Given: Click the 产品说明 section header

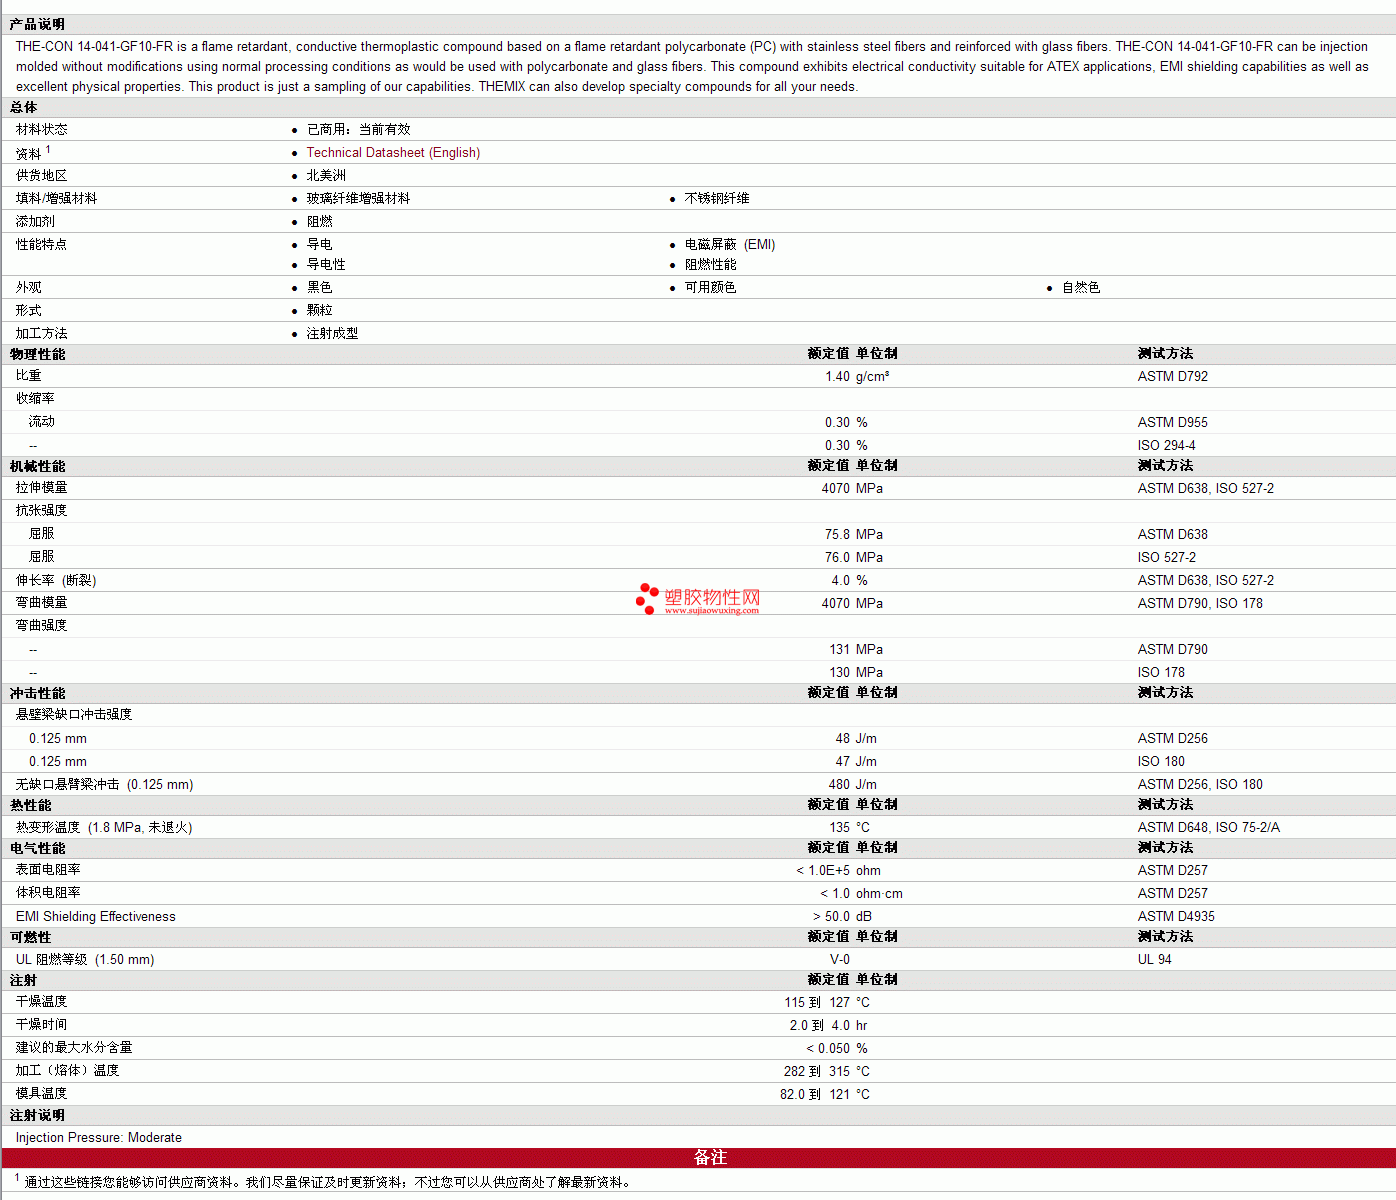Looking at the screenshot, I should [37, 24].
